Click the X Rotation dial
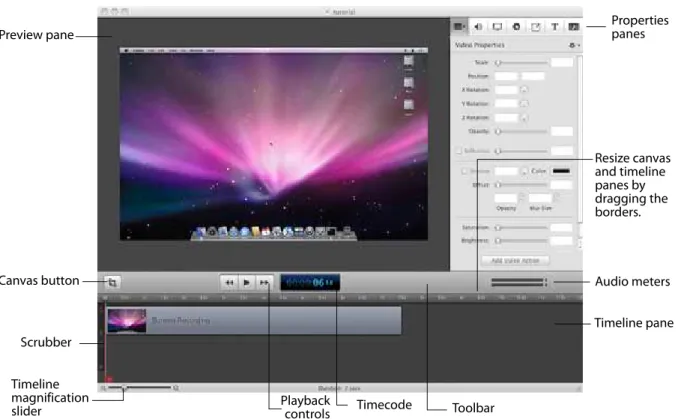 click(524, 90)
